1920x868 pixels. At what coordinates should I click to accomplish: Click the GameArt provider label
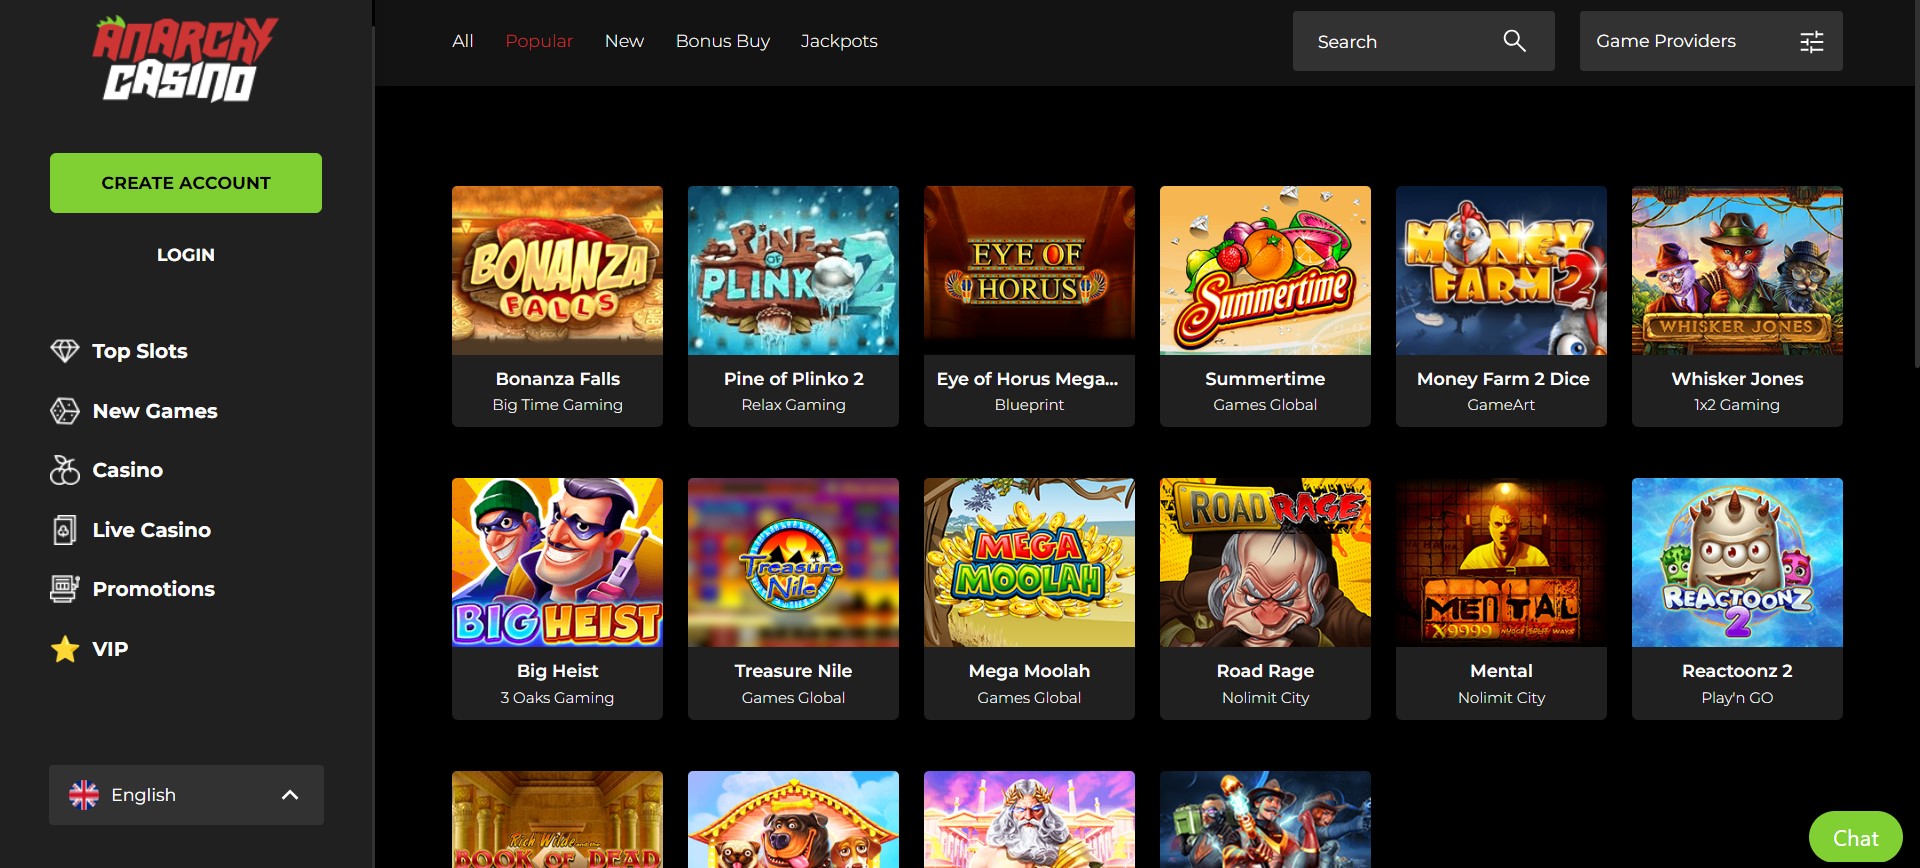1501,405
